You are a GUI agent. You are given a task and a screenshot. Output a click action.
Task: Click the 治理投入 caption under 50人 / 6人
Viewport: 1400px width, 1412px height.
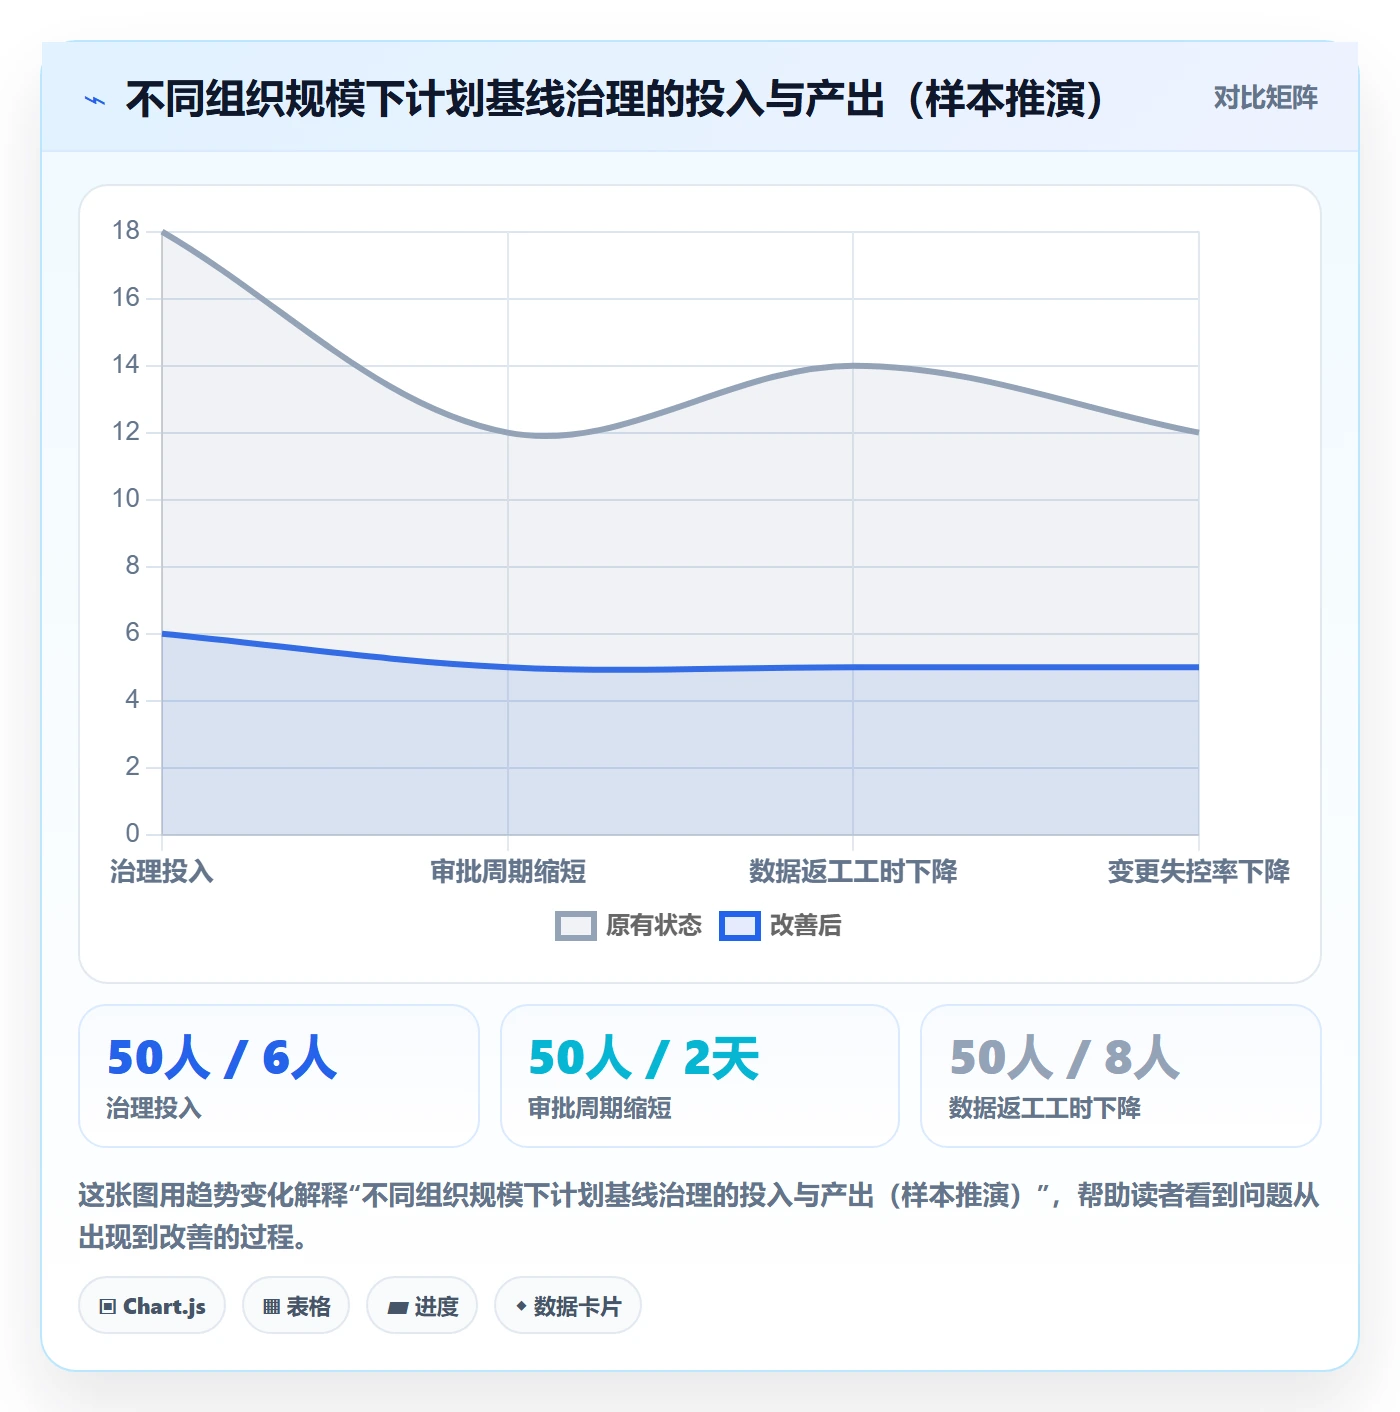pyautogui.click(x=154, y=1108)
